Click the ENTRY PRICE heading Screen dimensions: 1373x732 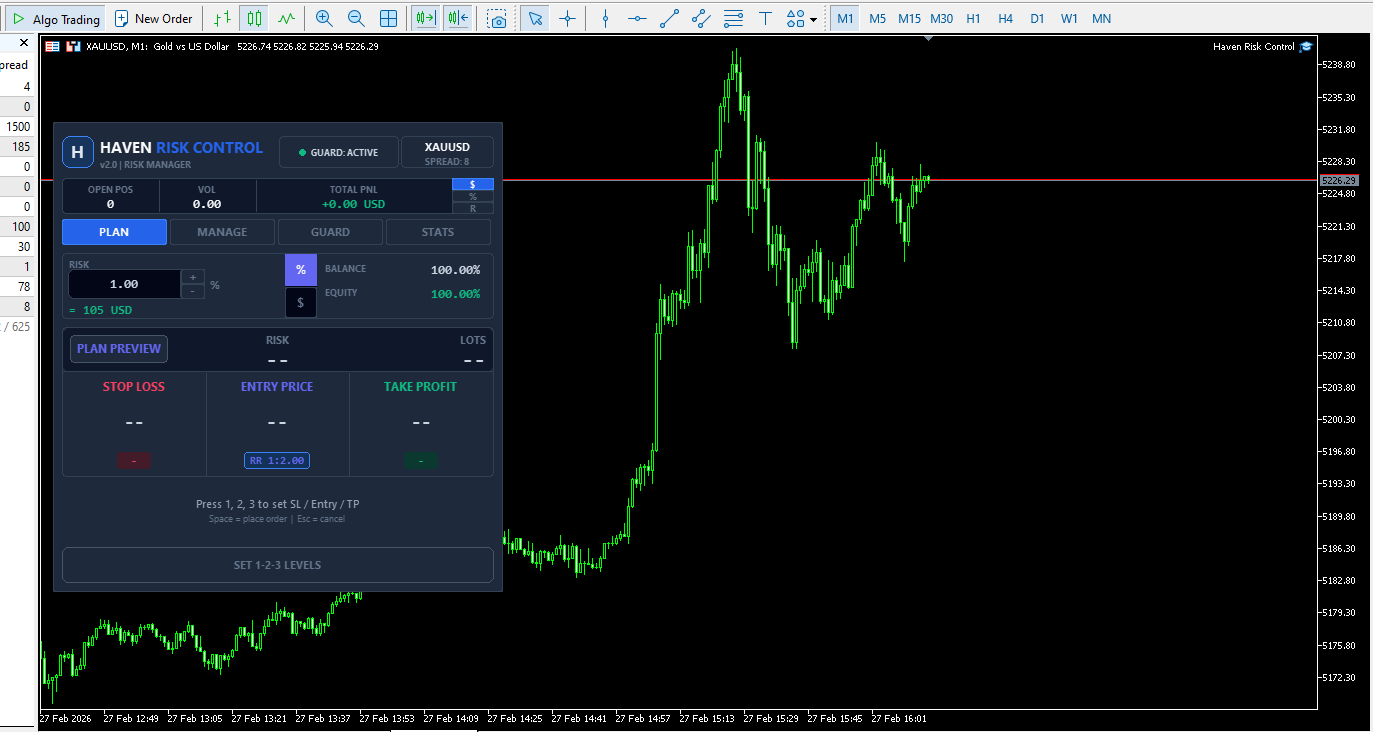[277, 387]
